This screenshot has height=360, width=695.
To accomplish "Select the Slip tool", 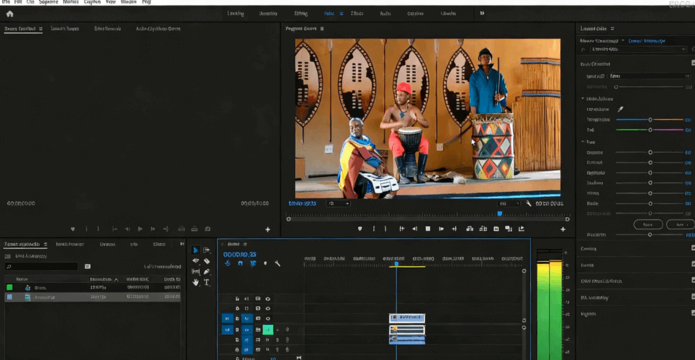I will pos(195,272).
